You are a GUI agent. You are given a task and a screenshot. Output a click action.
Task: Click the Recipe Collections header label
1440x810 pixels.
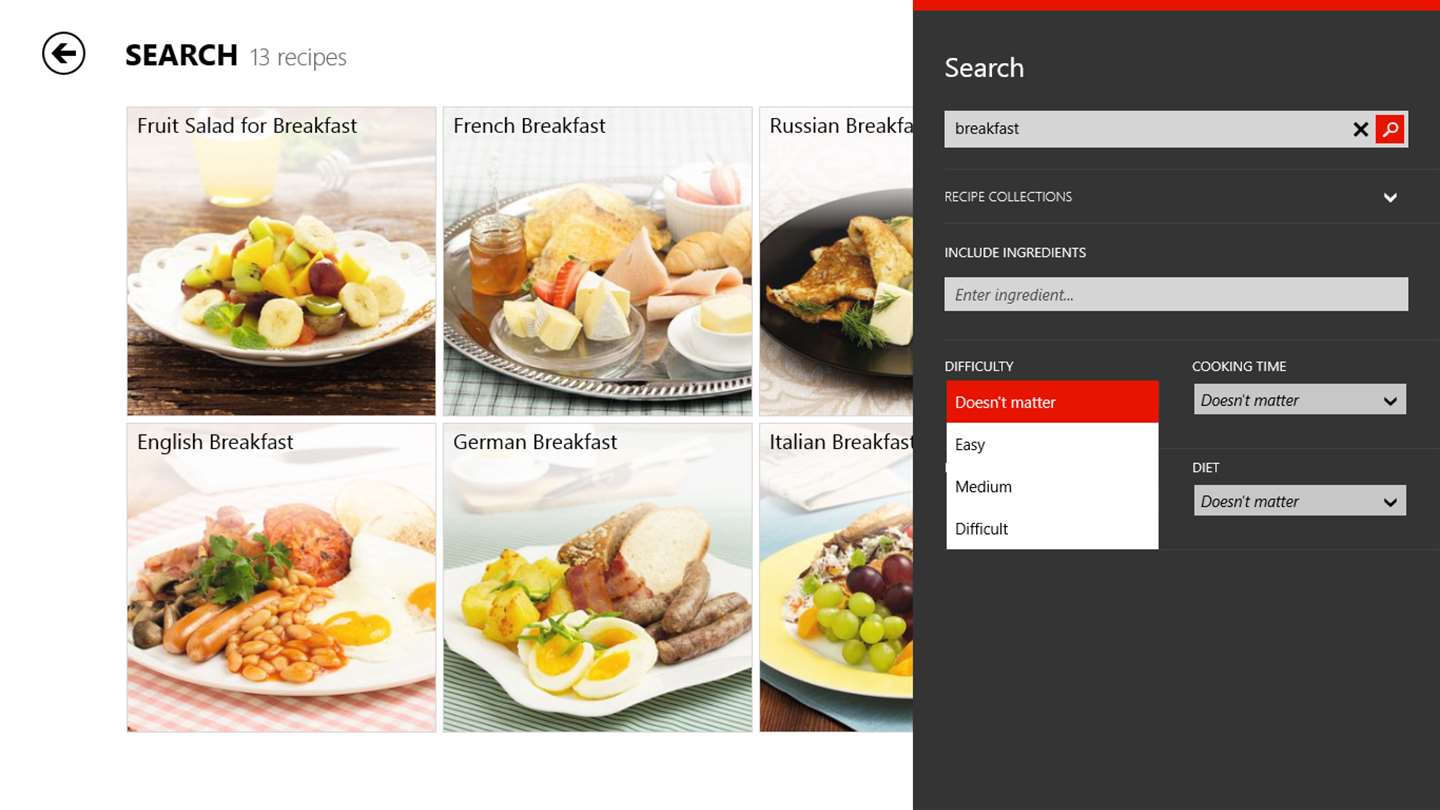coord(1008,197)
